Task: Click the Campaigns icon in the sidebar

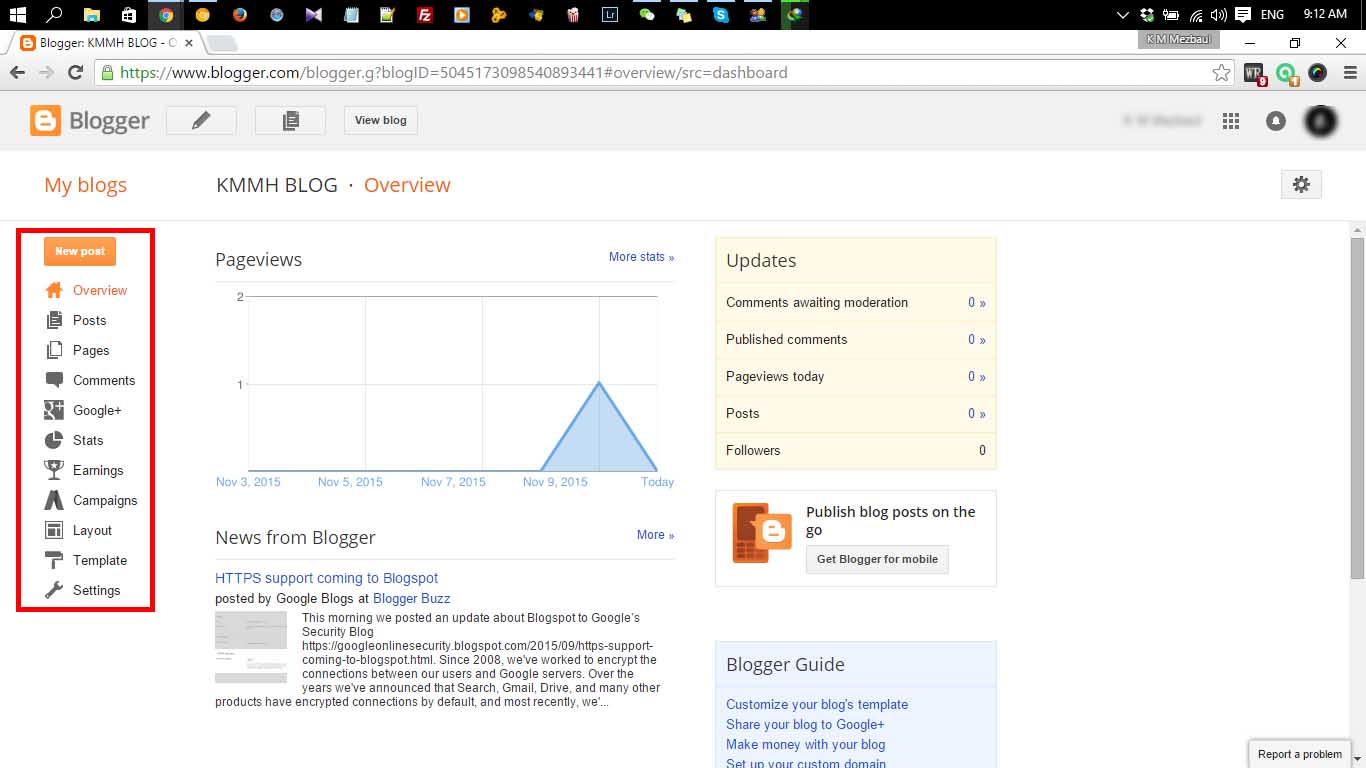Action: [x=54, y=500]
